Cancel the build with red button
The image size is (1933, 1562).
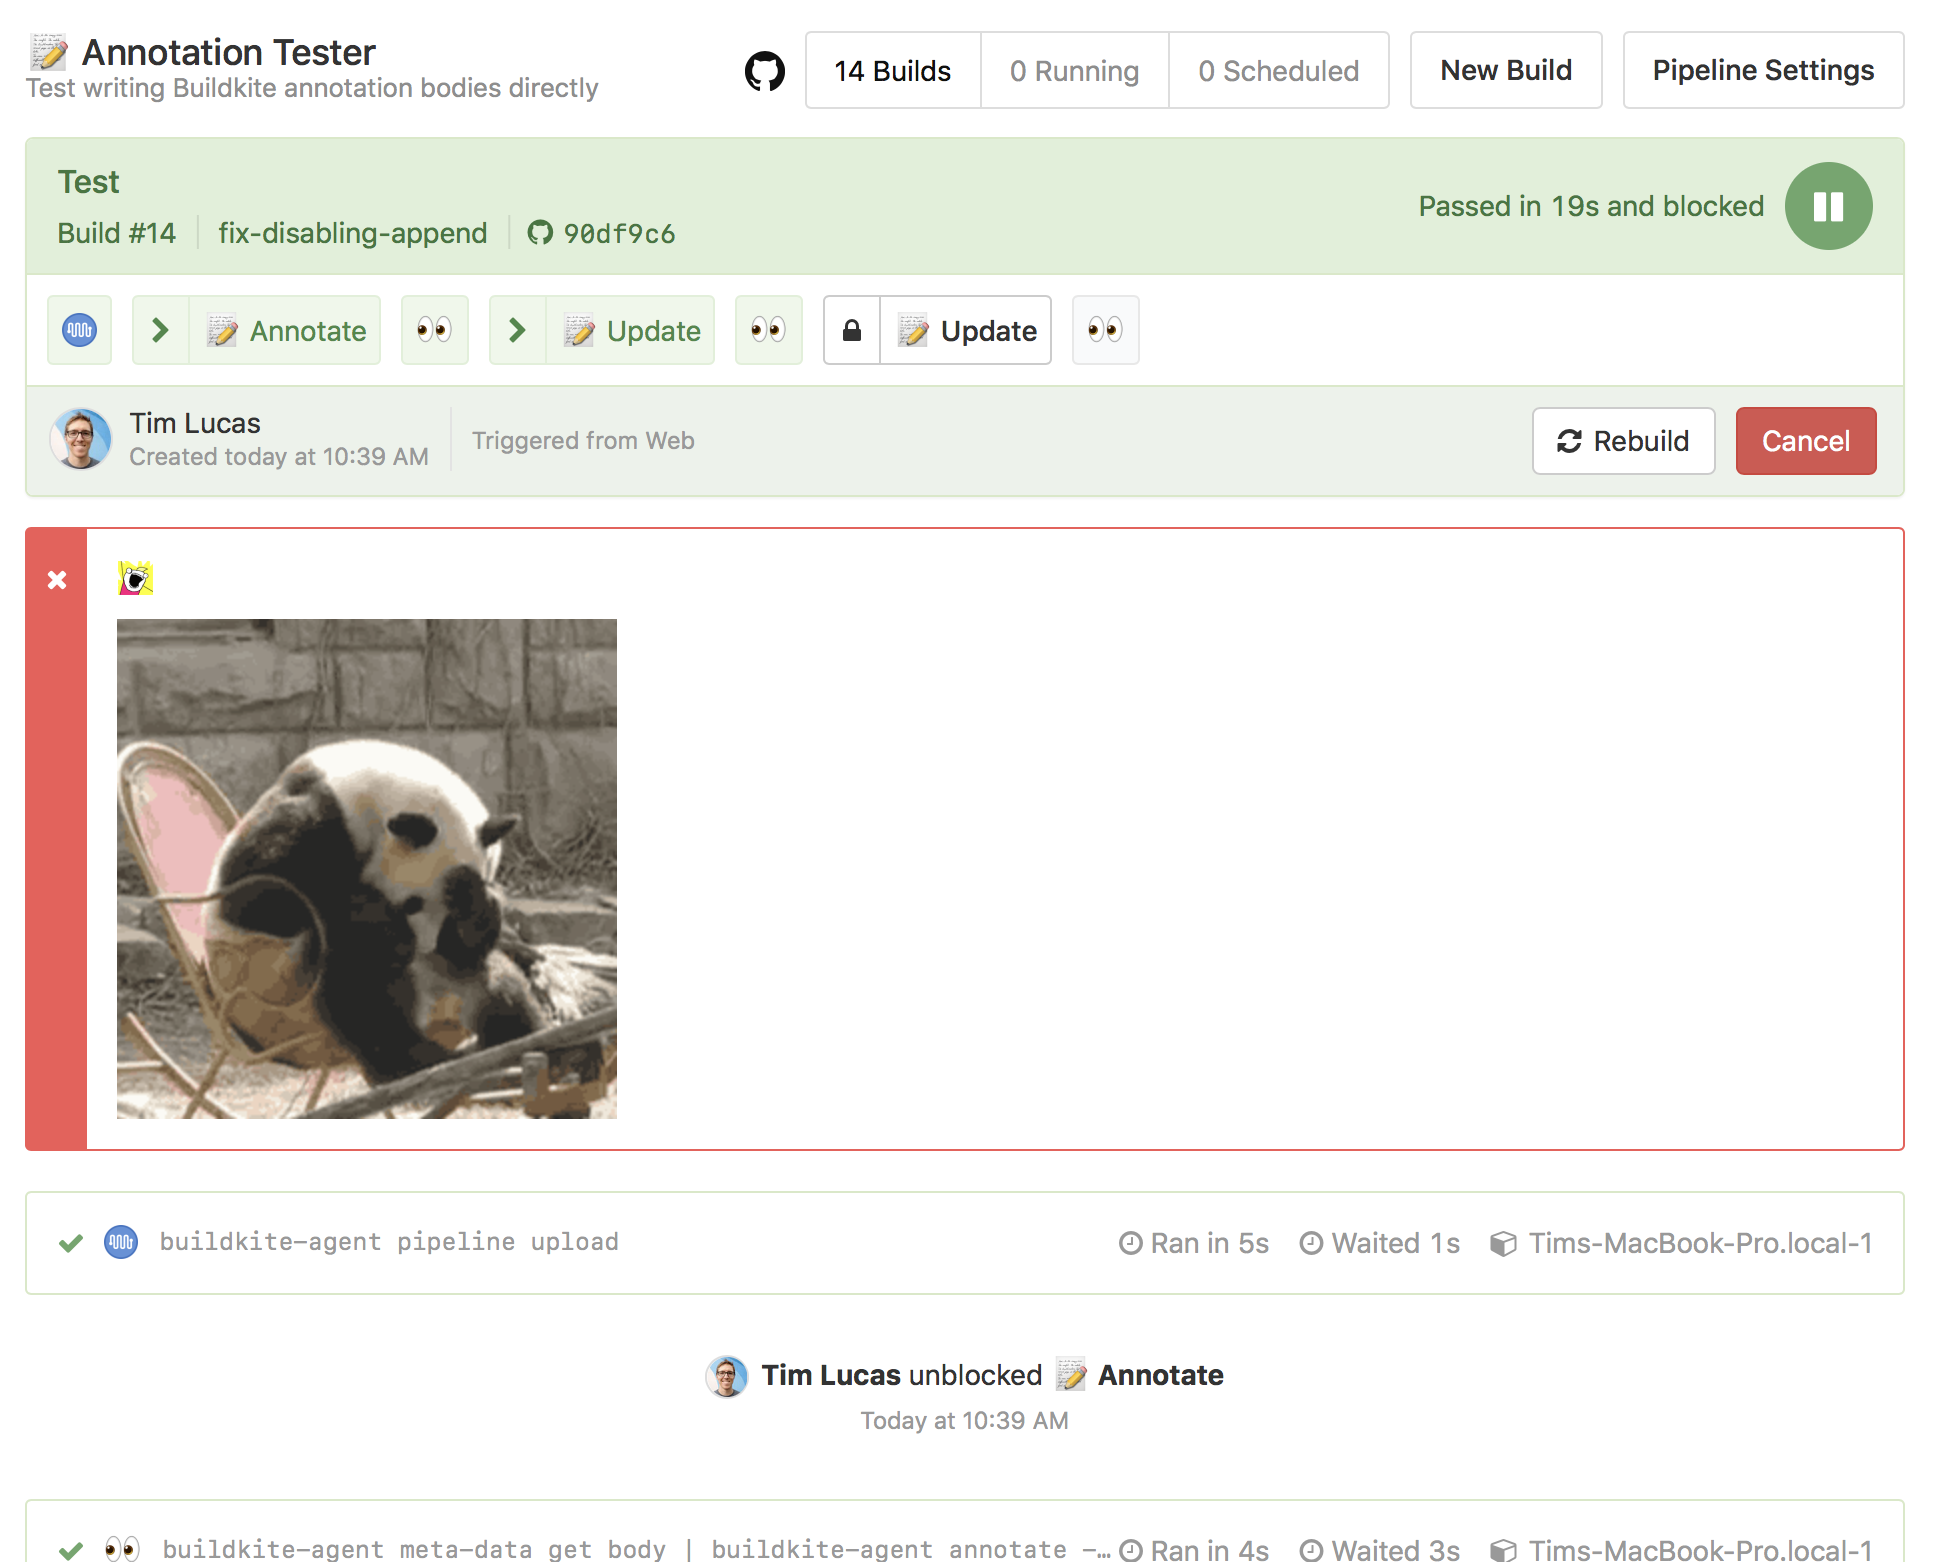[x=1805, y=441]
